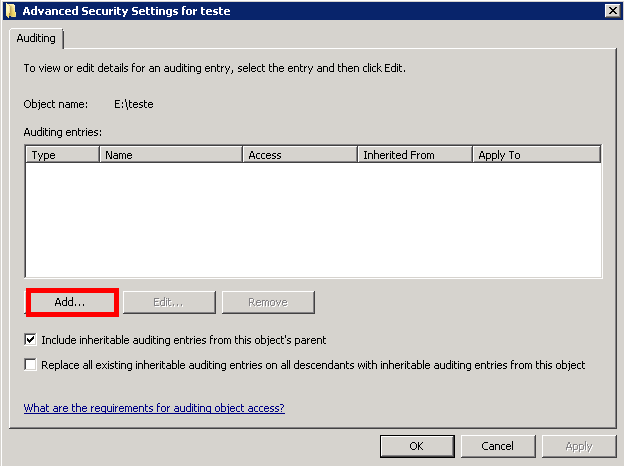The image size is (624, 466).
Task: Click the Inherited From column header
Action: point(414,155)
